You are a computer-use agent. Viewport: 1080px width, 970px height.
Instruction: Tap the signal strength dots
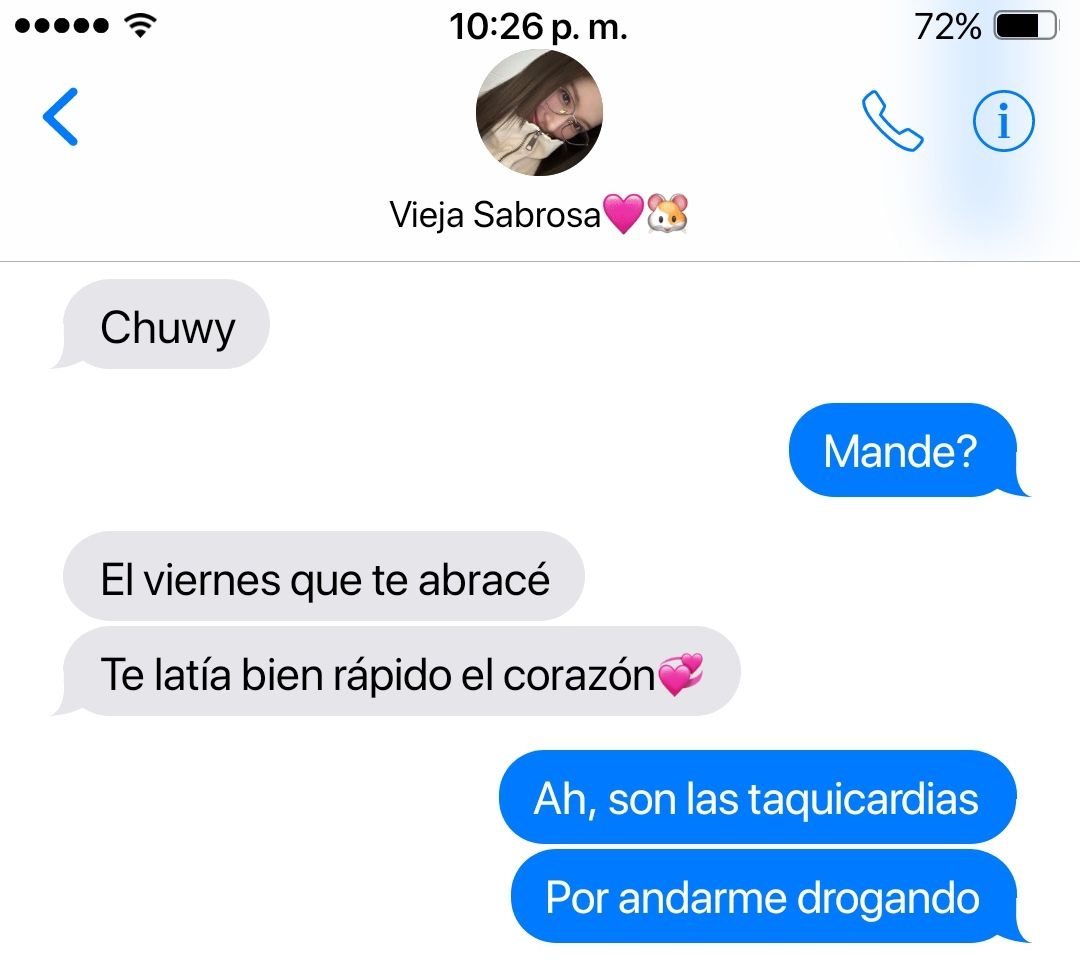coord(62,26)
